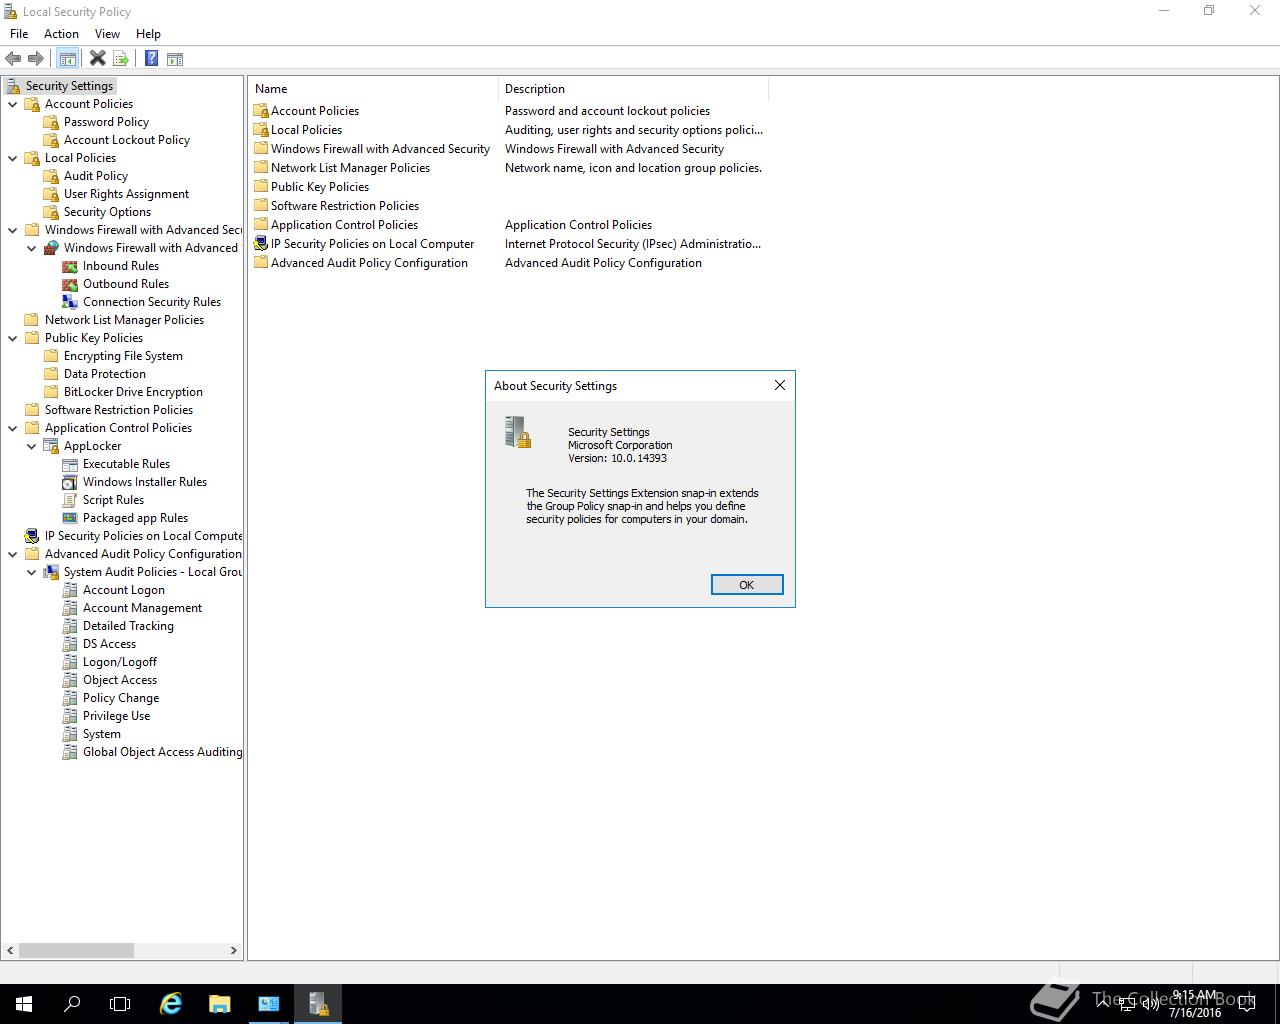1280x1024 pixels.
Task: Collapse Account Policies tree node
Action: tap(13, 104)
